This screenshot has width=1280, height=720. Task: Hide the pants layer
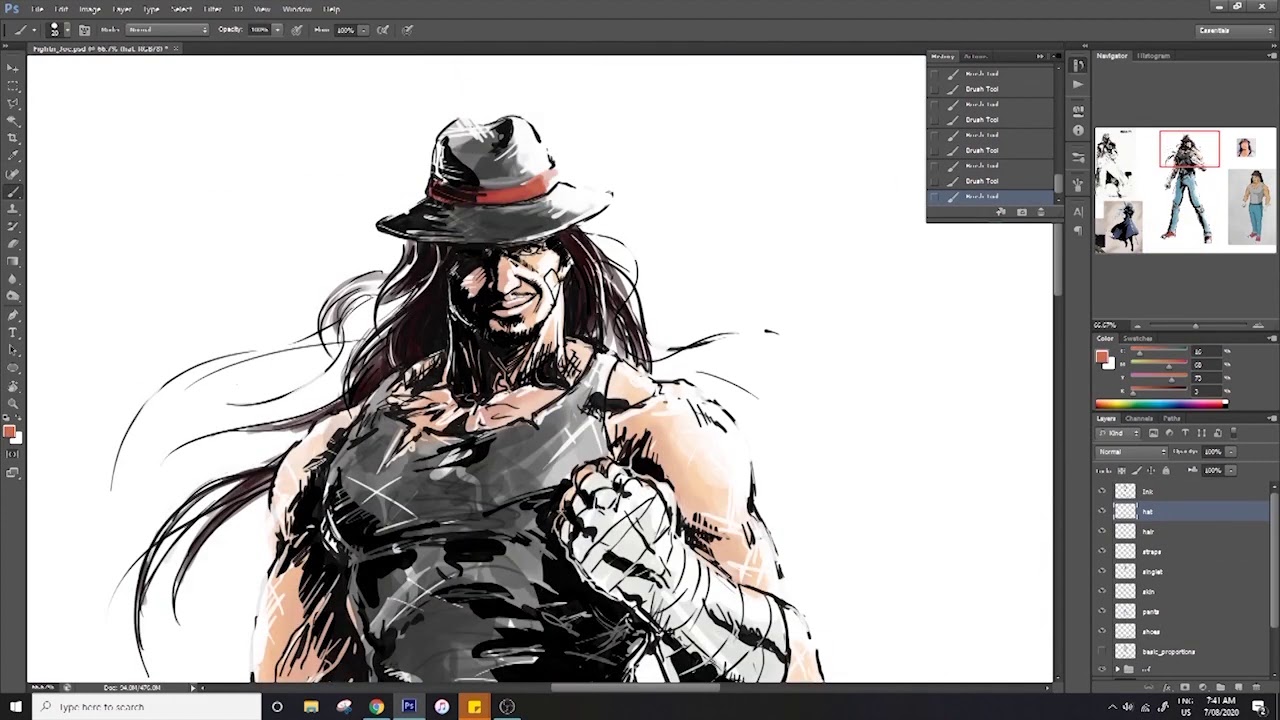tap(1102, 611)
